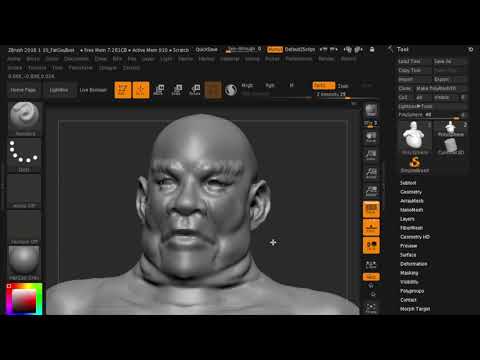Open the Brush menu

point(33,59)
